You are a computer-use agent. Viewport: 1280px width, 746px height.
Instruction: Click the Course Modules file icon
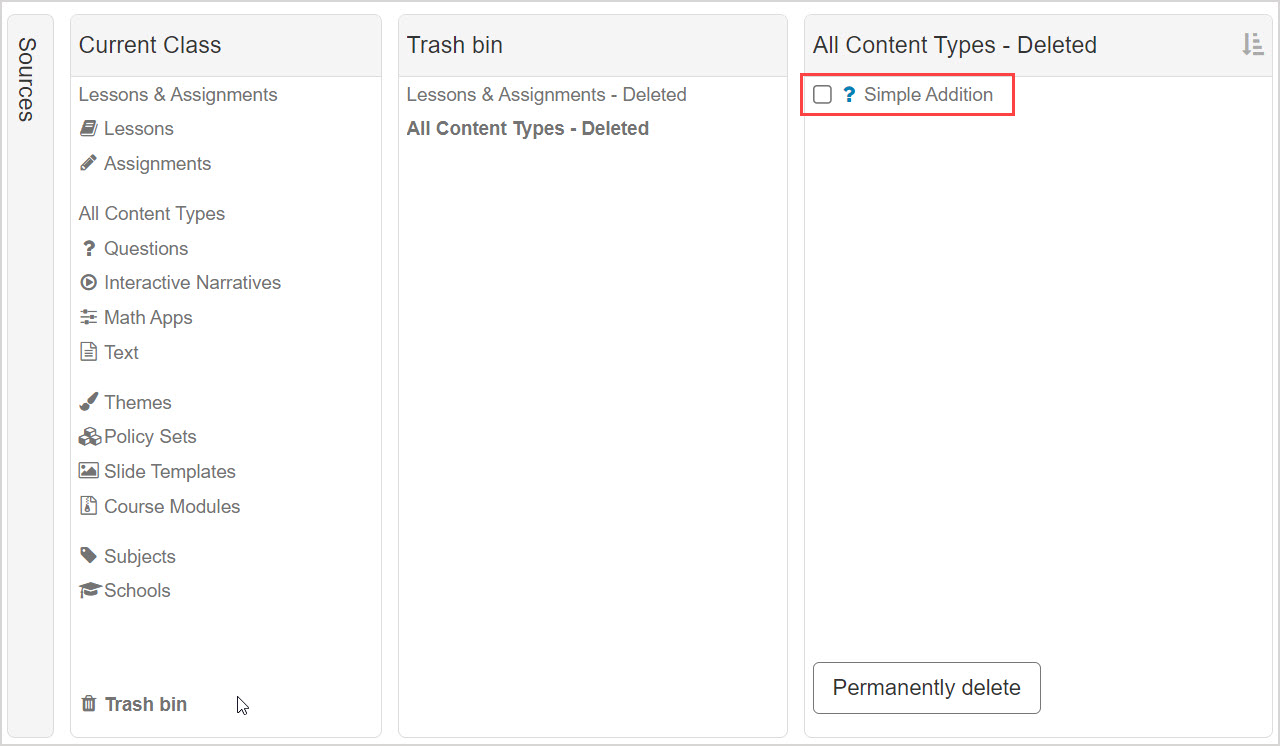click(x=88, y=506)
